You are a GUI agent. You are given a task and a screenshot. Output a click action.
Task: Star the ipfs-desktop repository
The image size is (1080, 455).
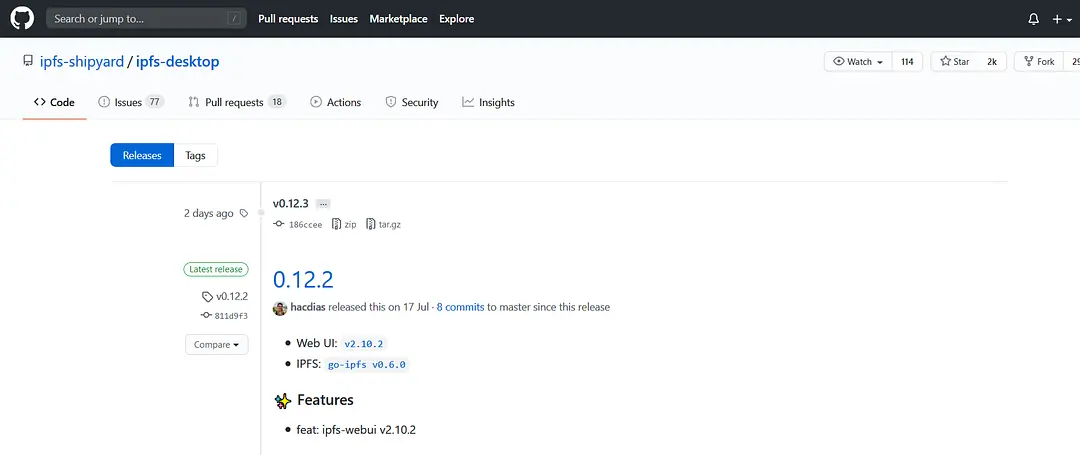(x=954, y=62)
